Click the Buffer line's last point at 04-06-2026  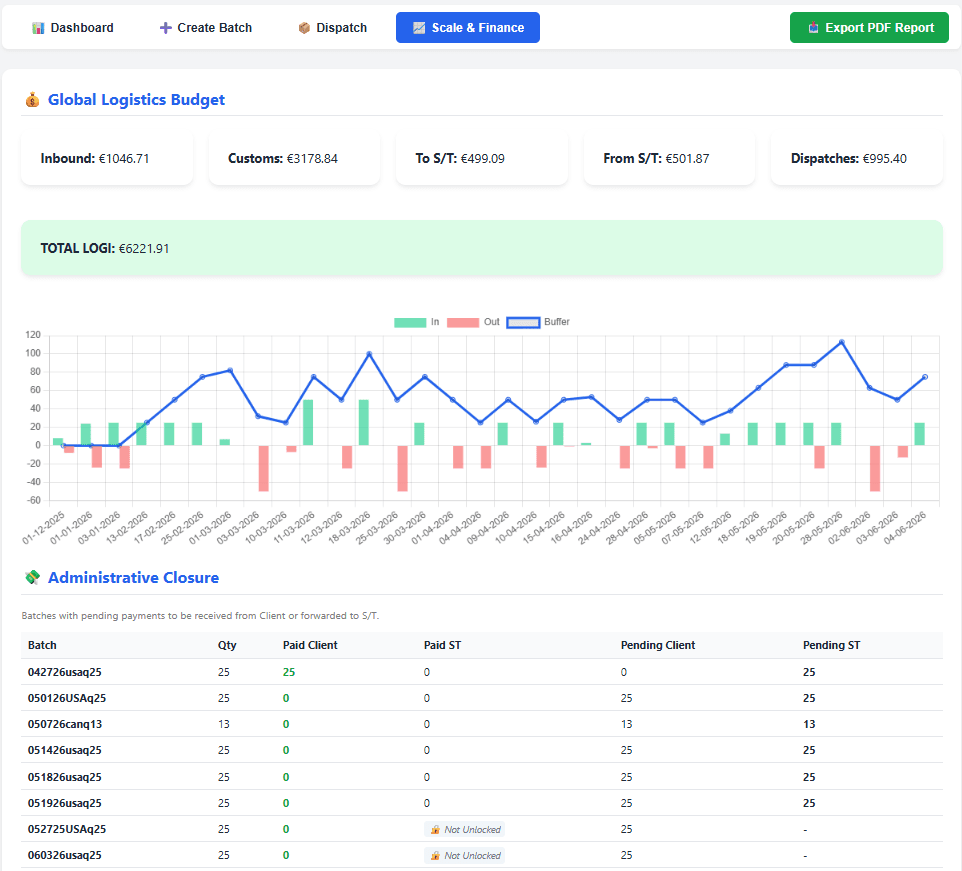(x=925, y=377)
